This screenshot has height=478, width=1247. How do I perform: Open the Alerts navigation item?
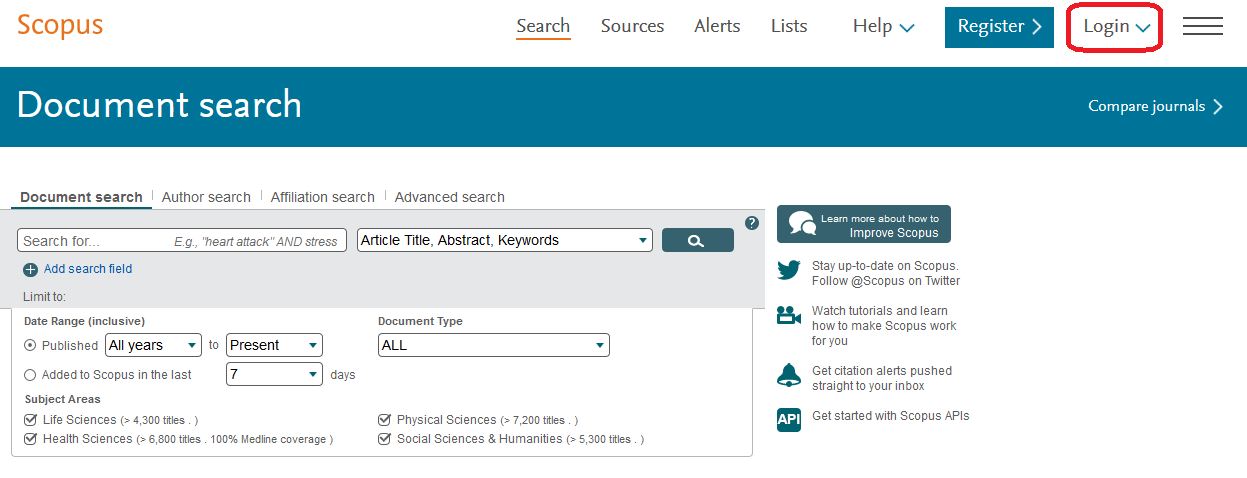717,26
